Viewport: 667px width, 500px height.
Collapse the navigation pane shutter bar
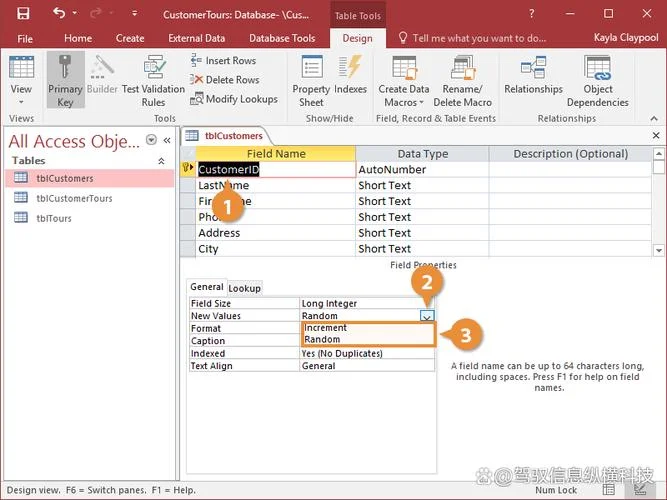[167, 140]
